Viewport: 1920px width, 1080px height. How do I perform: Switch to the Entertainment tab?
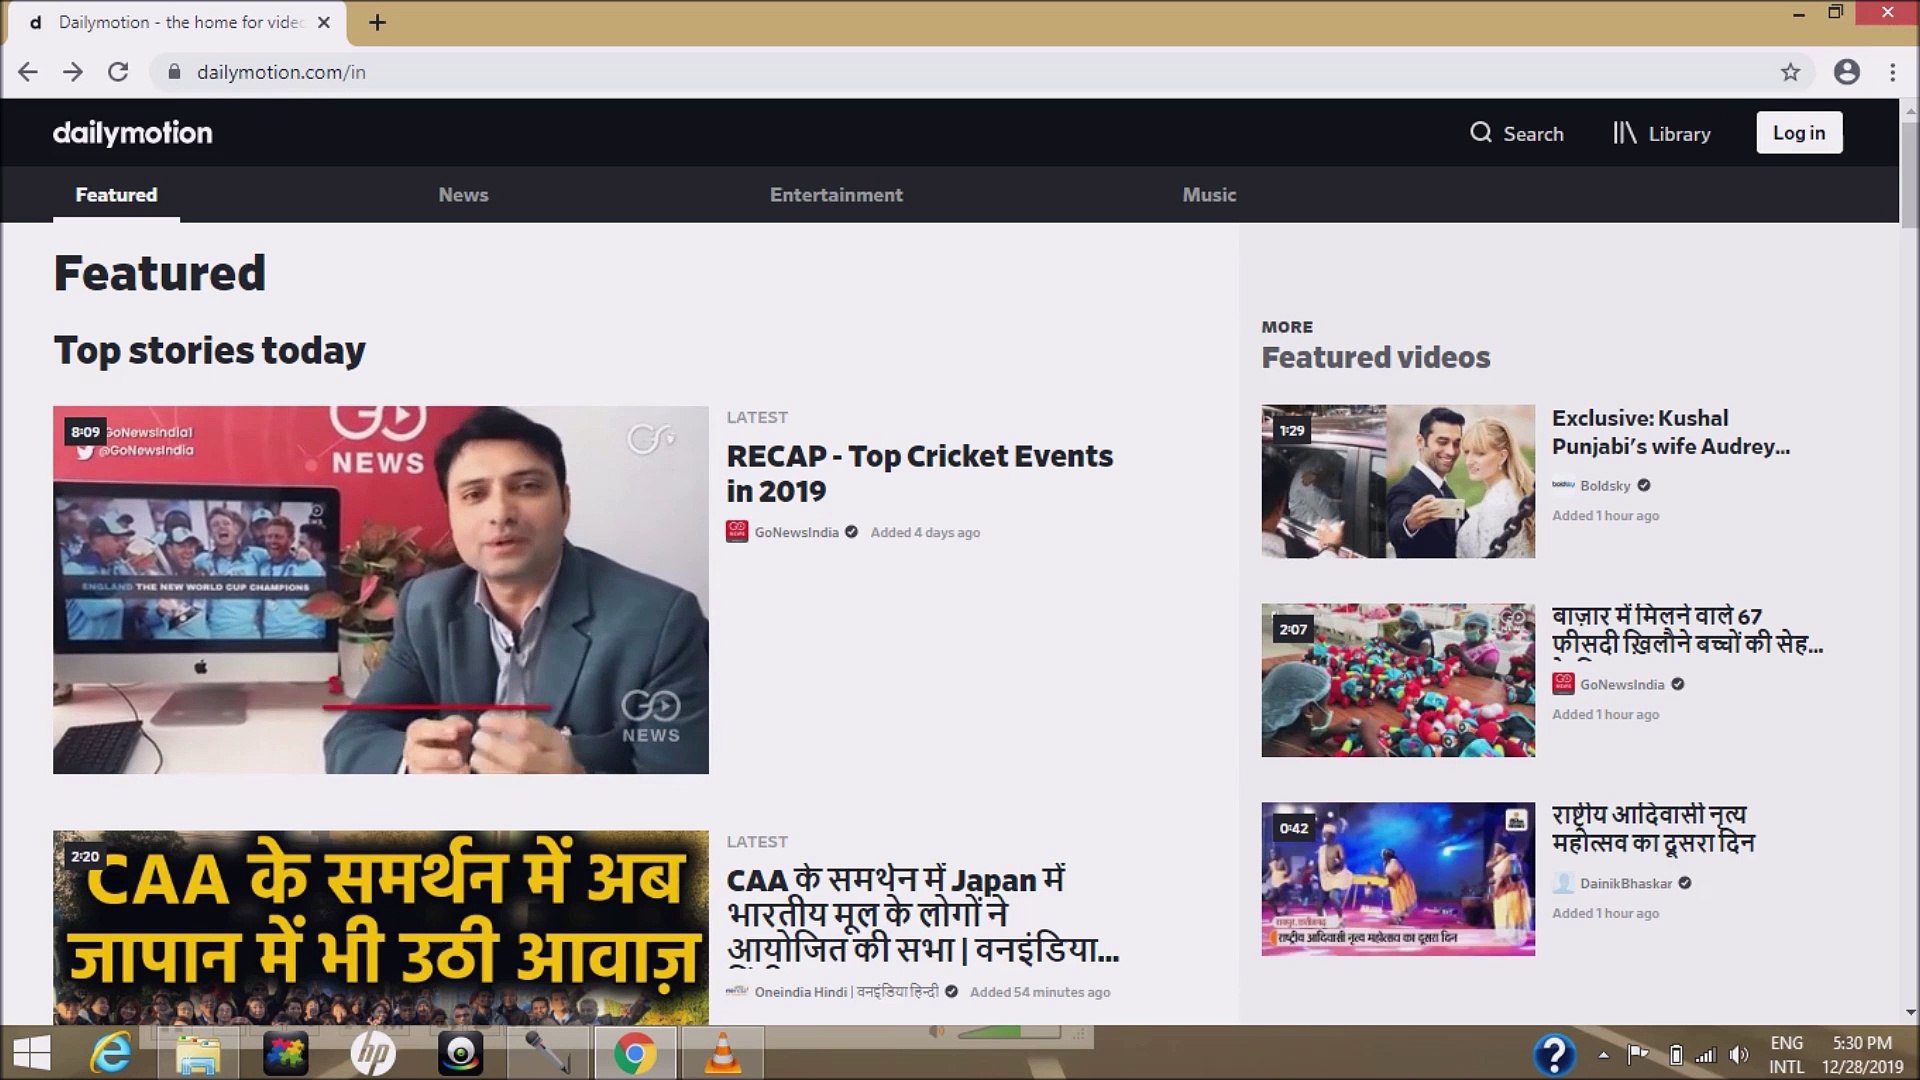pyautogui.click(x=836, y=195)
